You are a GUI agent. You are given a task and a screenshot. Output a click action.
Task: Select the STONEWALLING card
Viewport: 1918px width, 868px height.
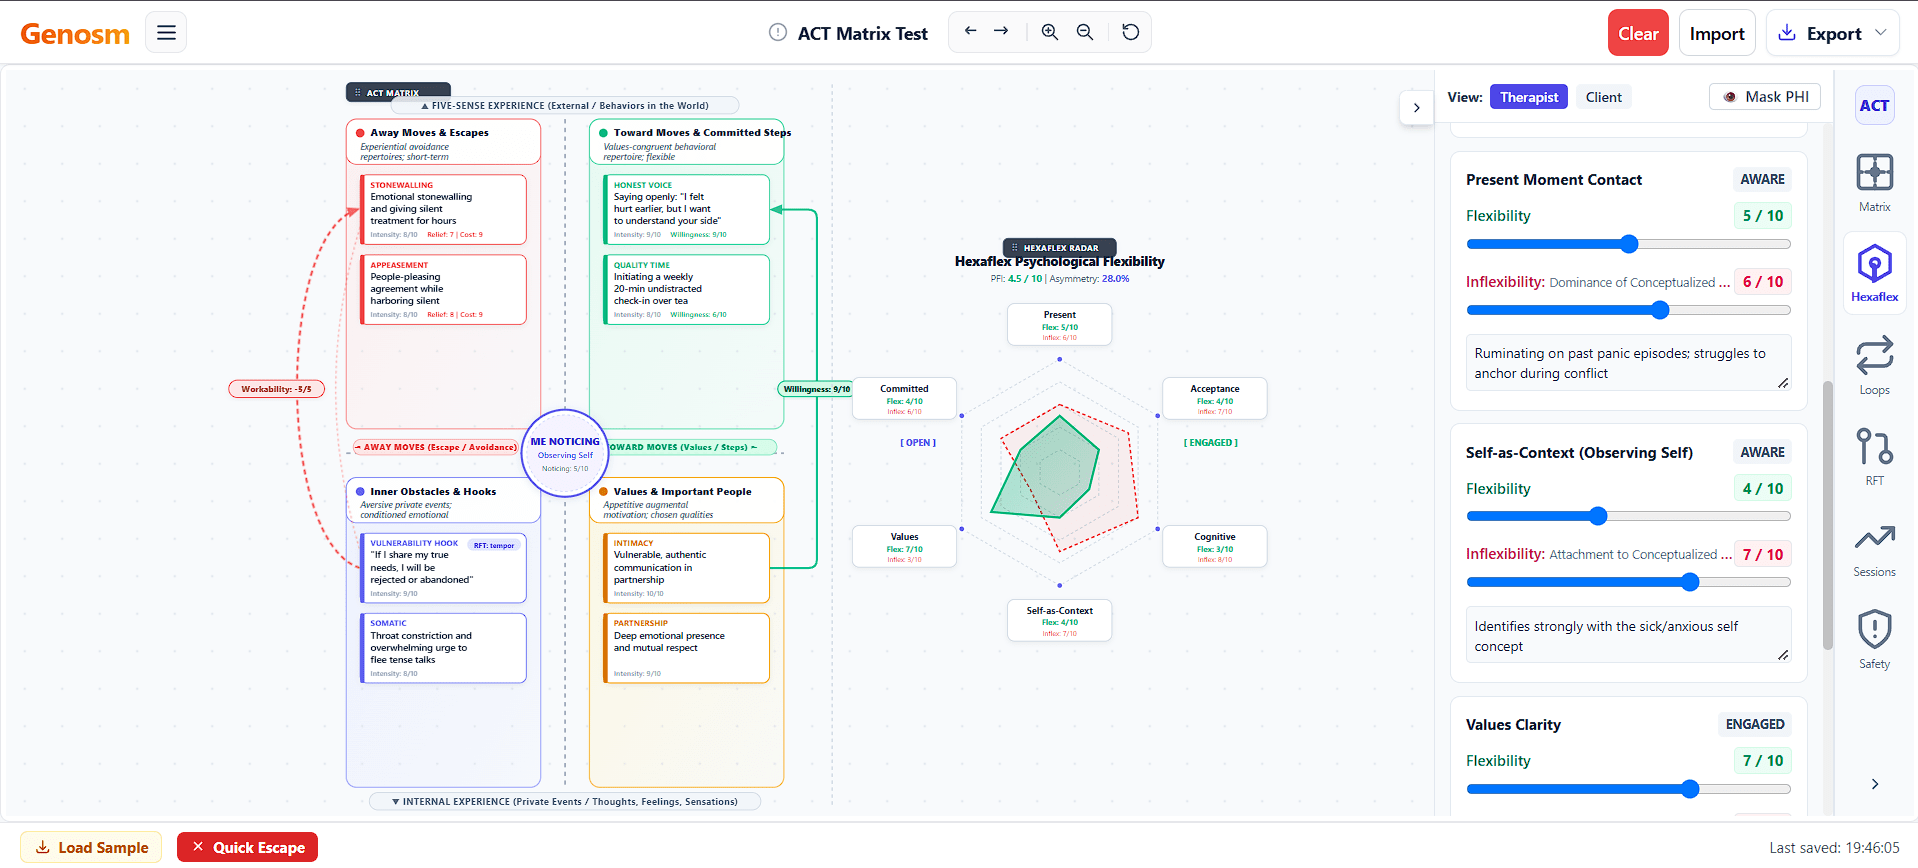point(443,209)
